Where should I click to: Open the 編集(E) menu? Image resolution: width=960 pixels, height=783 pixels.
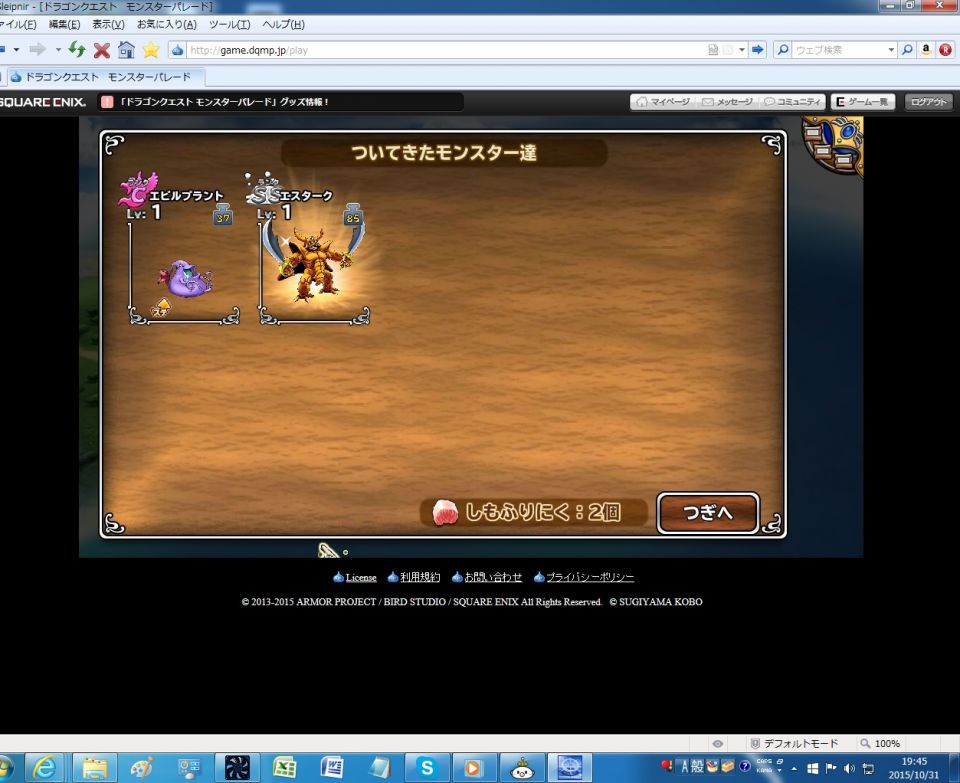pos(64,24)
